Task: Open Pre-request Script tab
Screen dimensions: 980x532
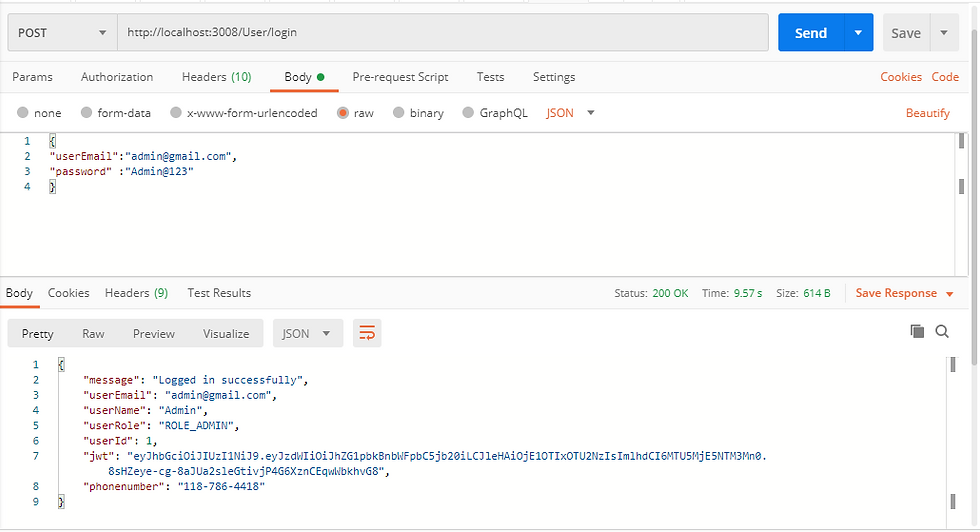Action: pos(400,77)
